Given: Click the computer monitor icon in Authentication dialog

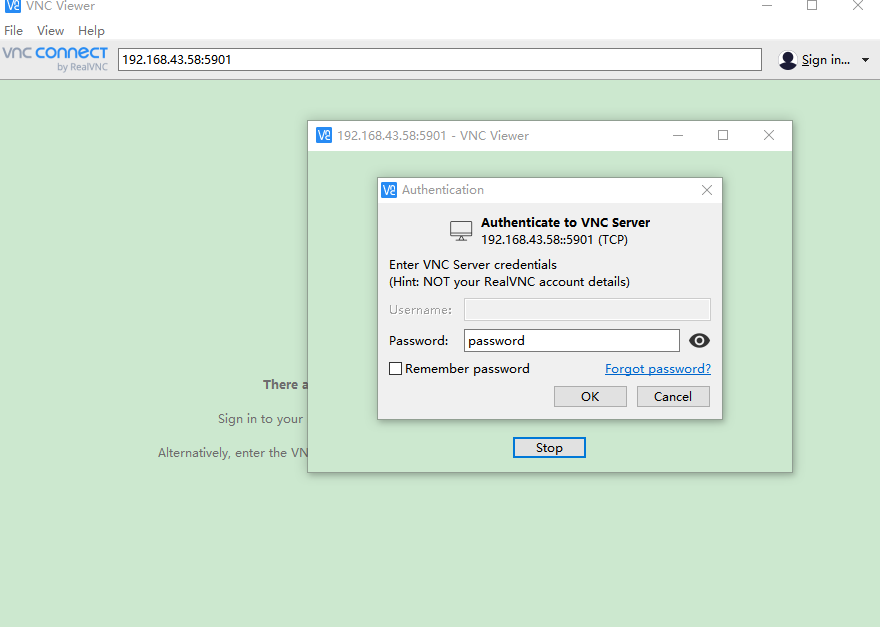Looking at the screenshot, I should click(x=461, y=231).
